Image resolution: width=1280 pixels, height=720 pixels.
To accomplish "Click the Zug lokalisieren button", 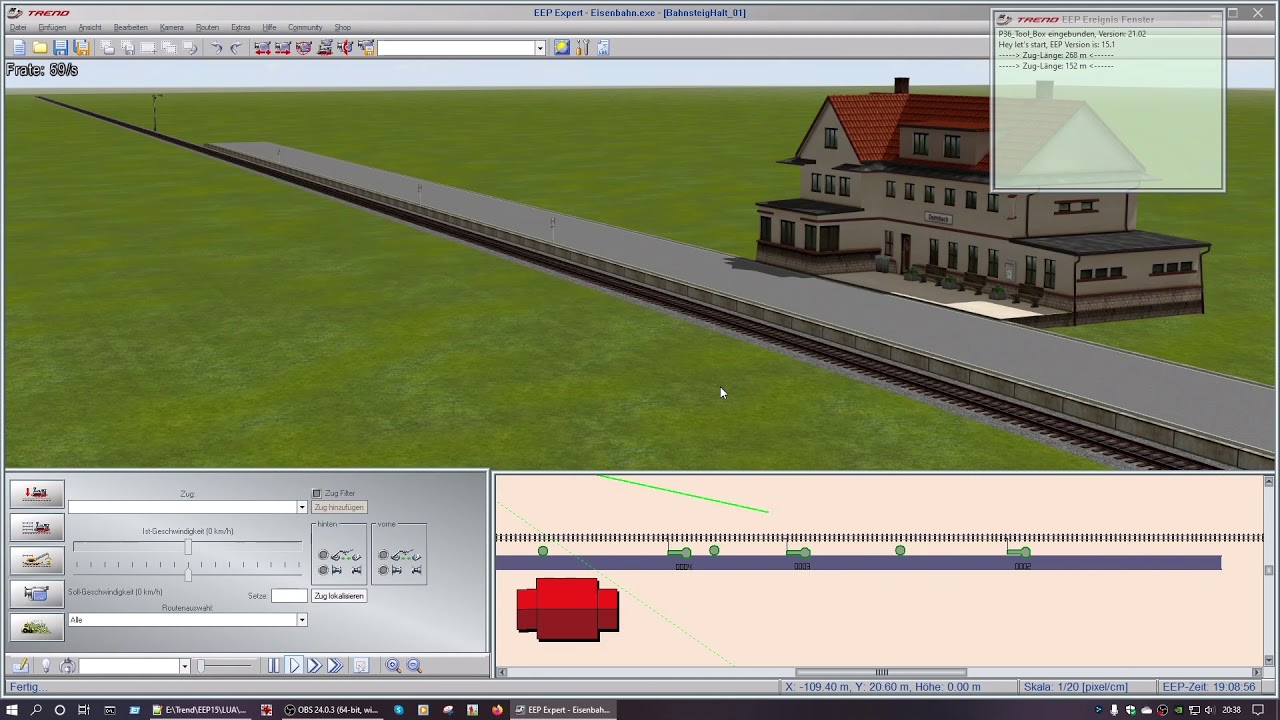I will tap(339, 596).
